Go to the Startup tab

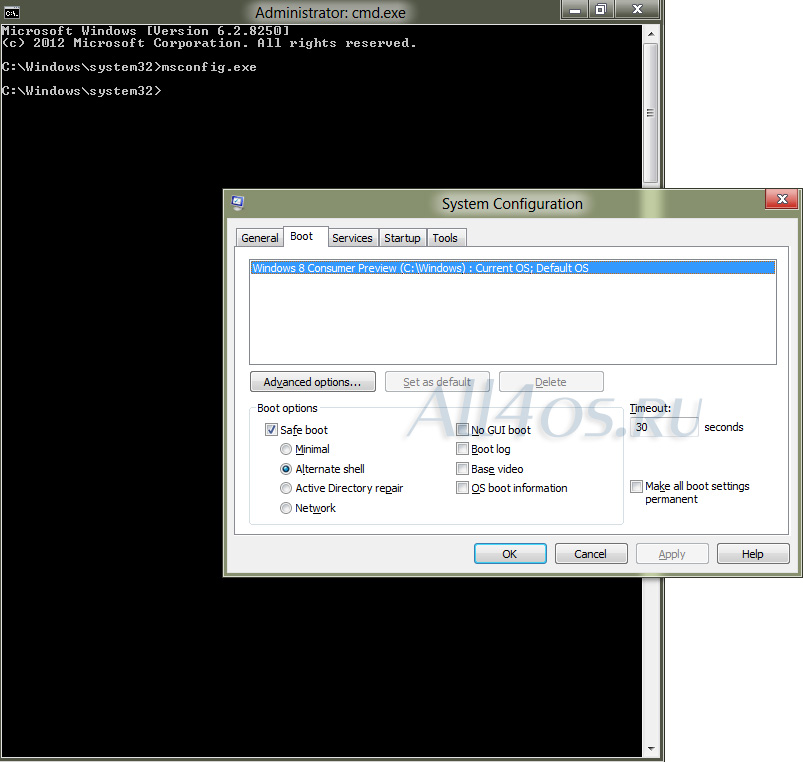tap(402, 238)
